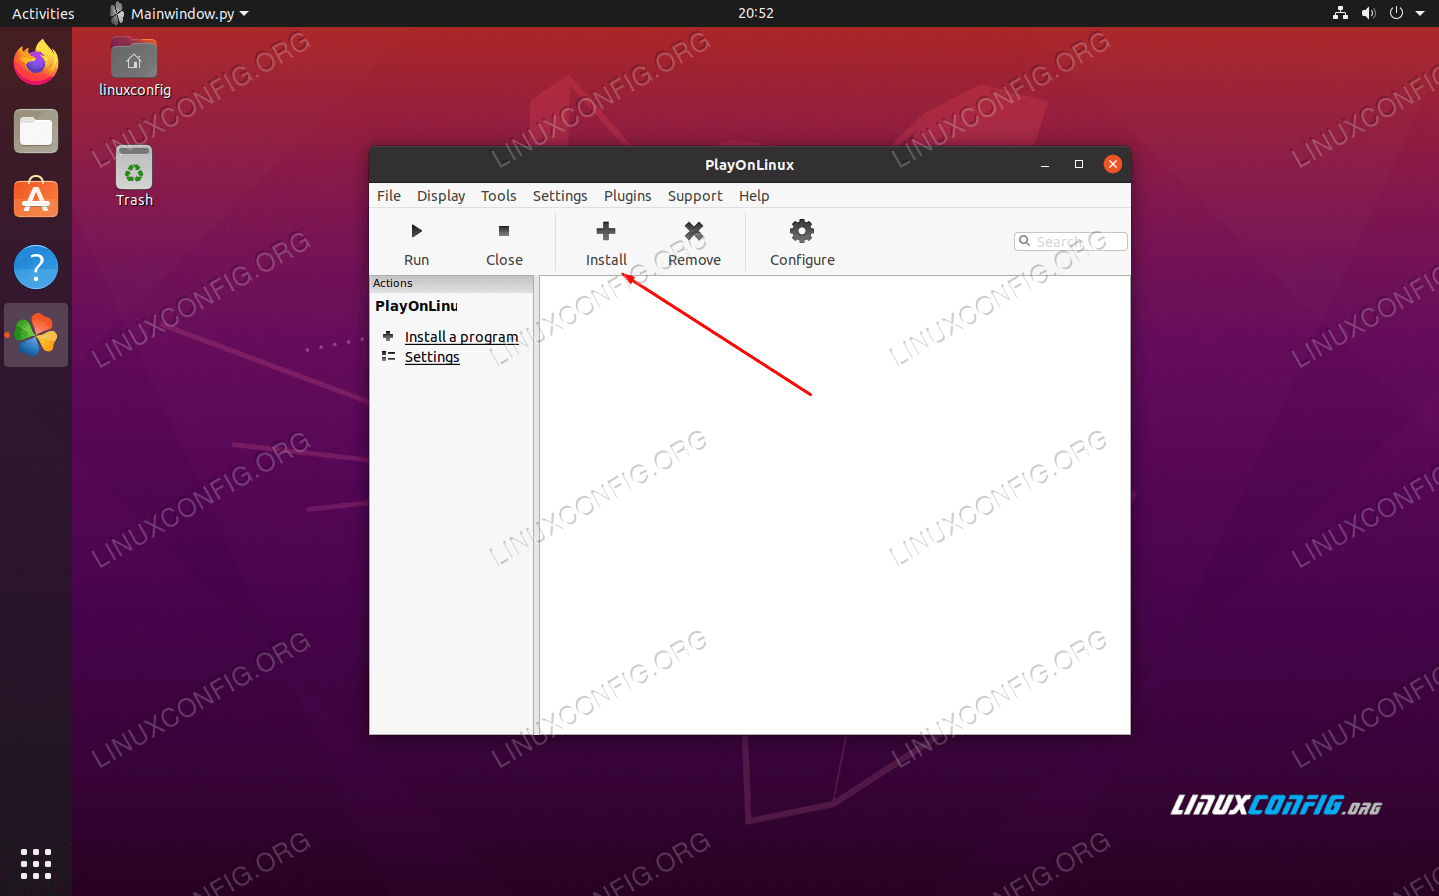The image size is (1439, 896).
Task: Open the Display menu
Action: [441, 196]
